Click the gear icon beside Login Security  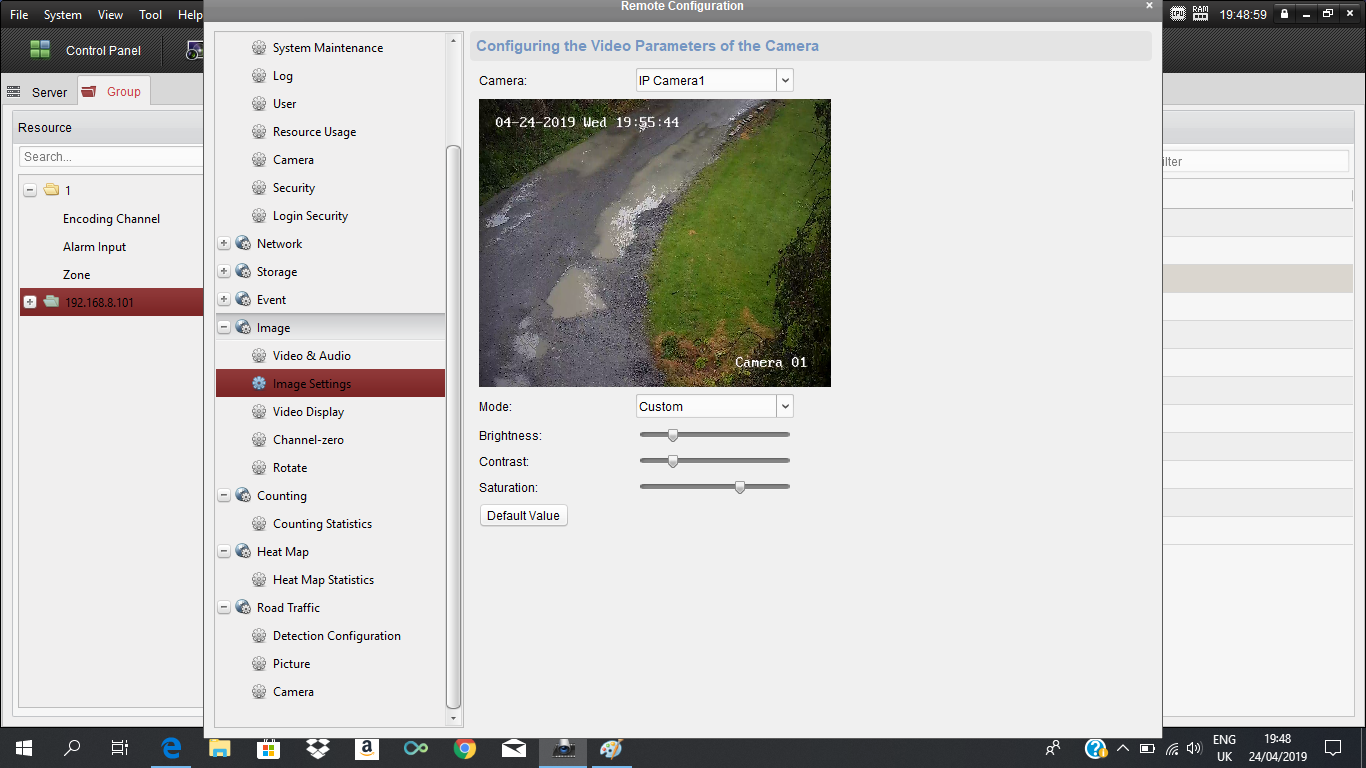259,216
